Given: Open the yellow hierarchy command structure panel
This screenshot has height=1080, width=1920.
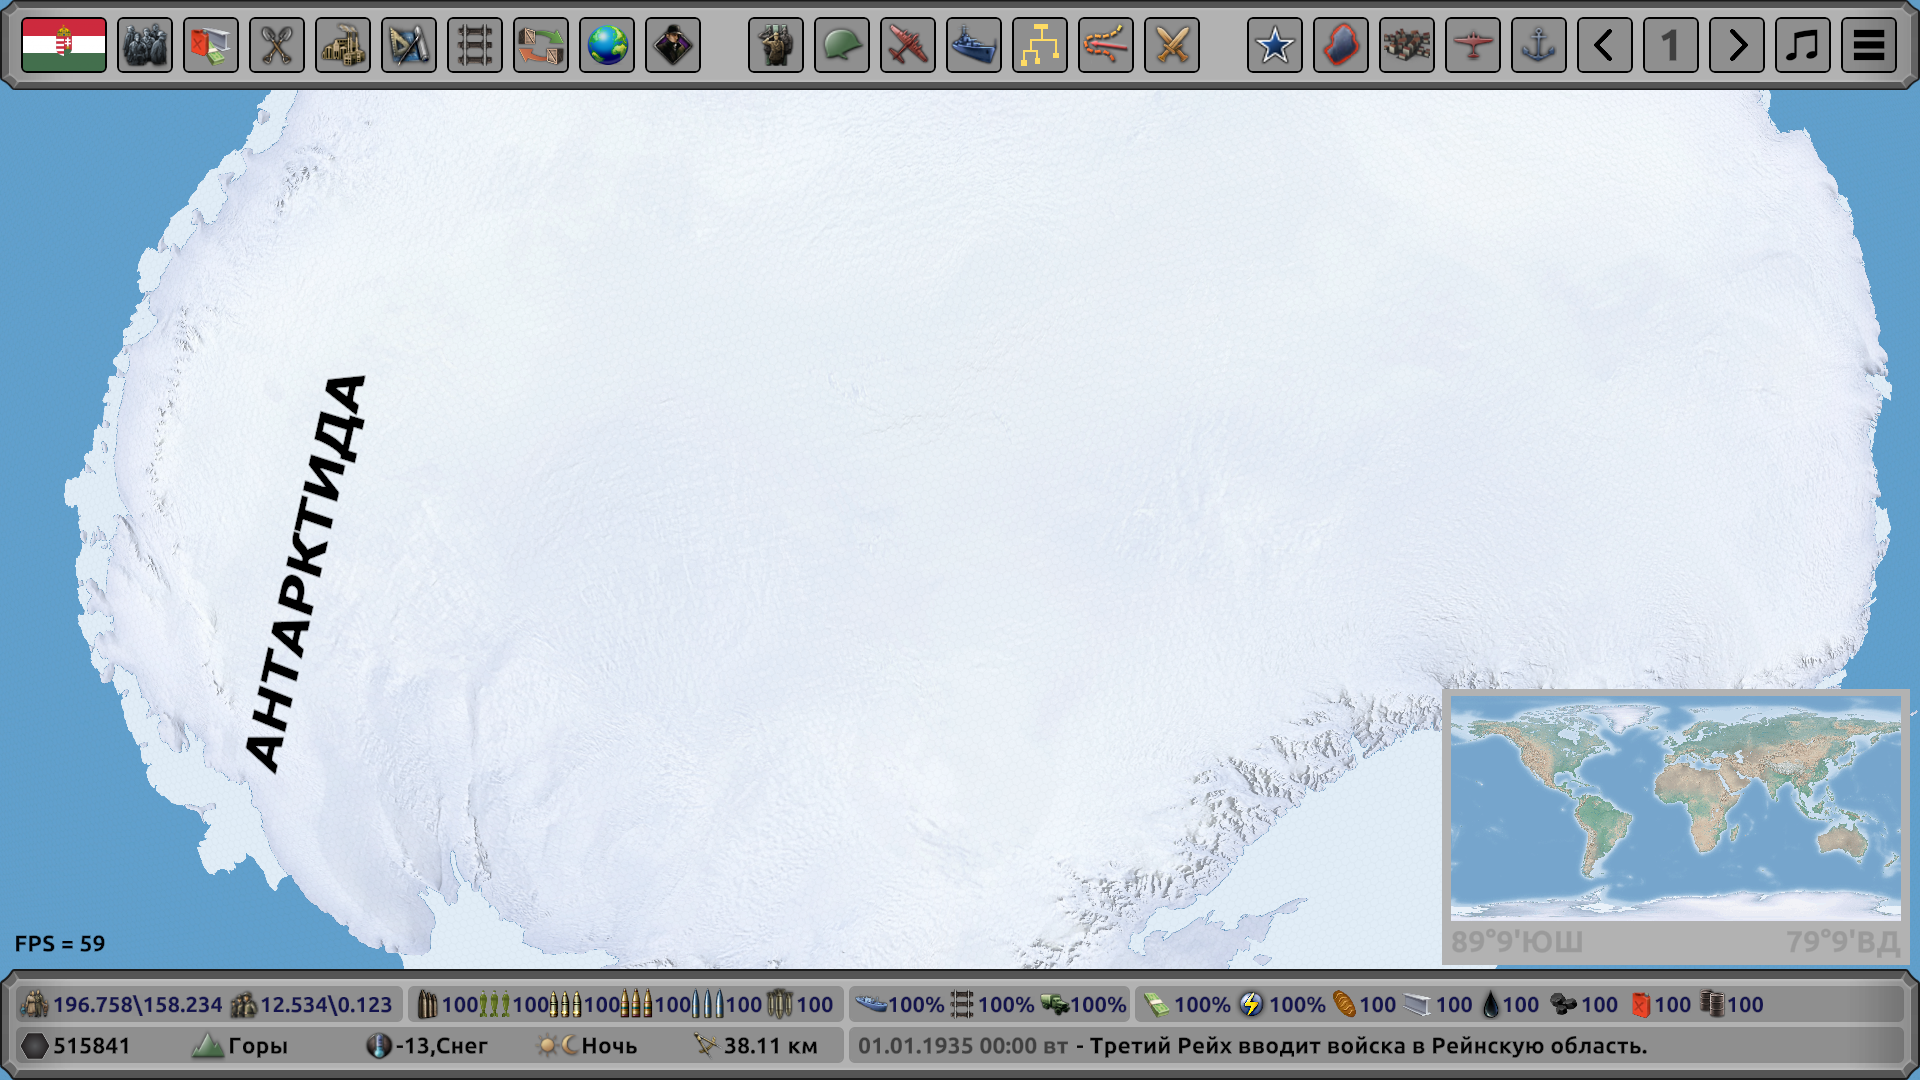Looking at the screenshot, I should coord(1040,45).
